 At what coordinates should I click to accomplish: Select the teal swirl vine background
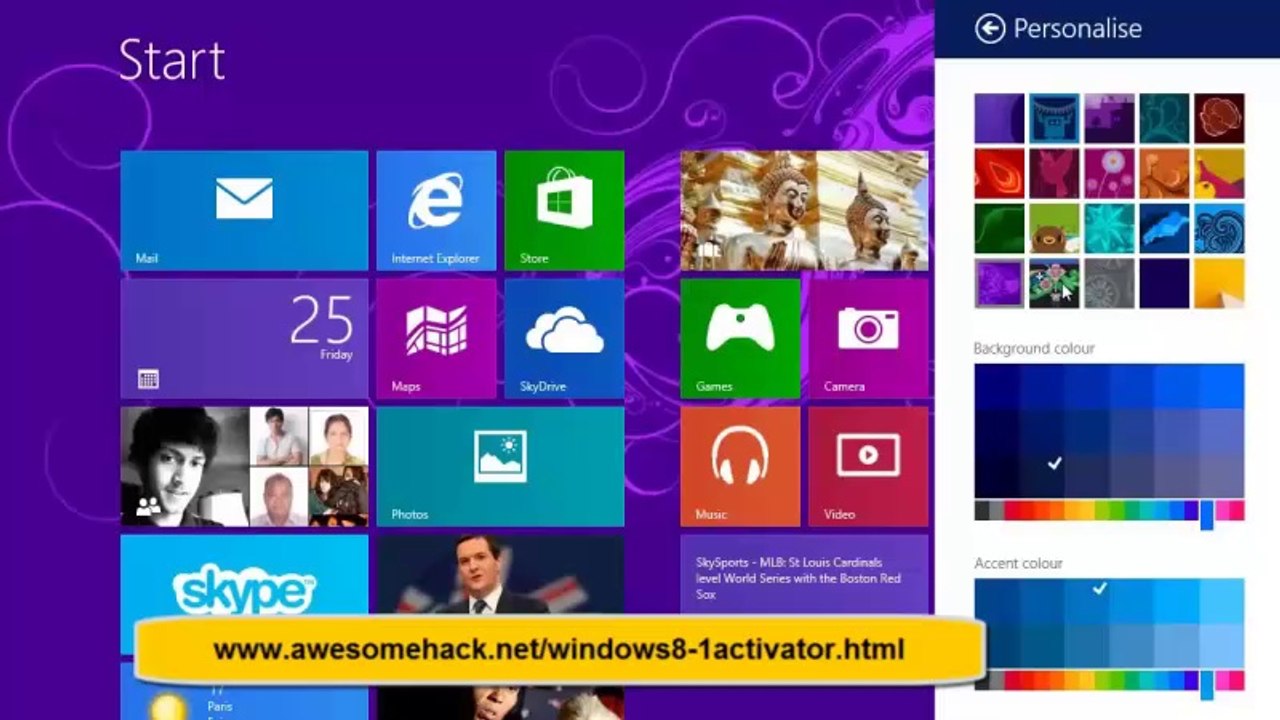1165,119
